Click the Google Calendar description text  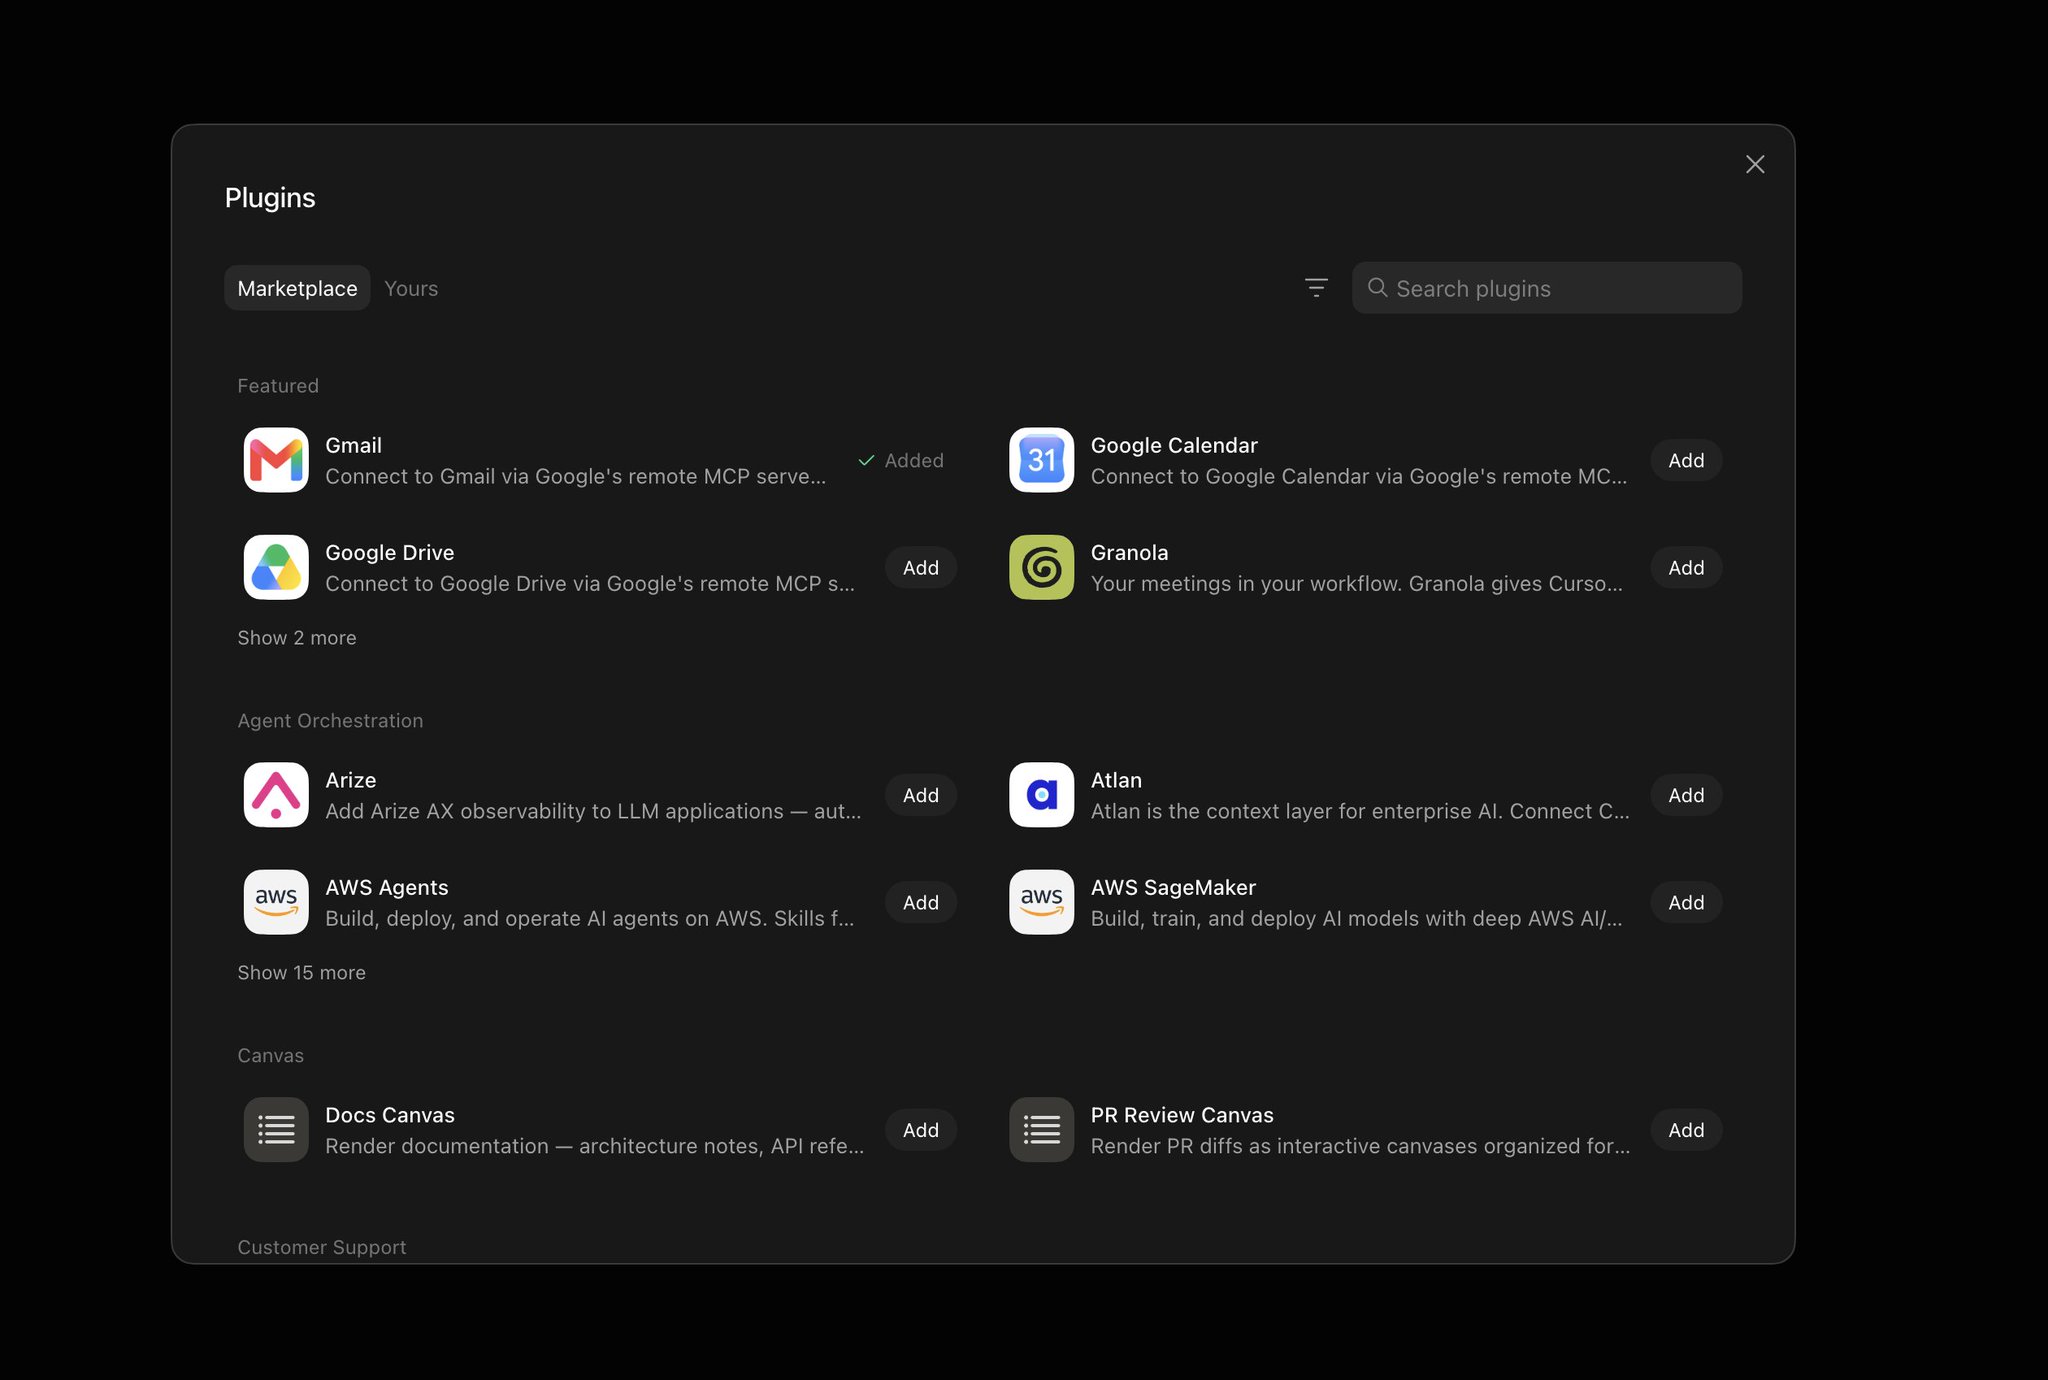pyautogui.click(x=1359, y=476)
